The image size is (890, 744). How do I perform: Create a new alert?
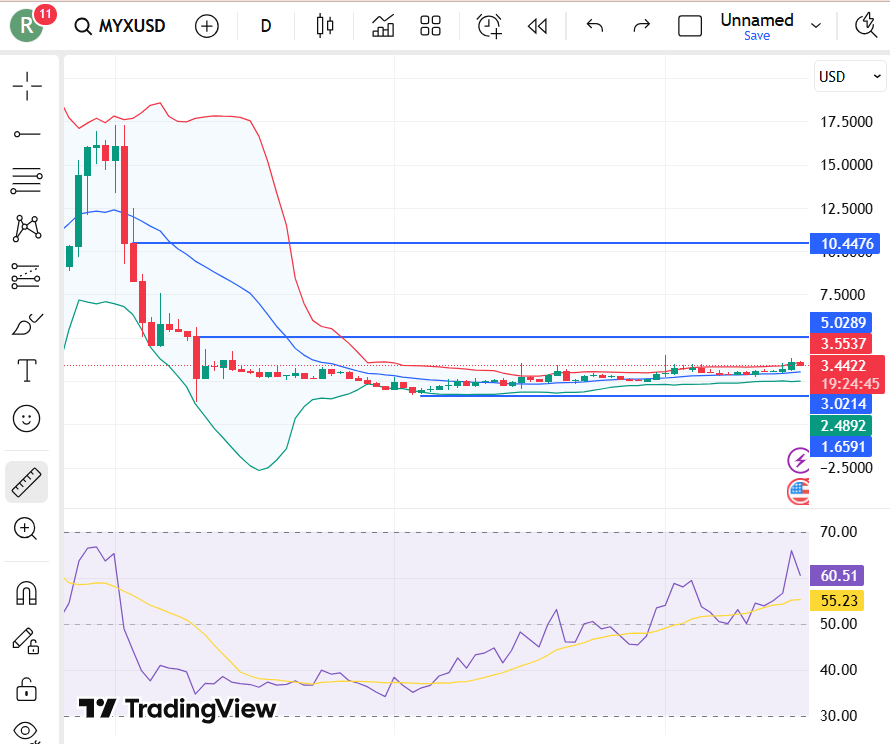[x=489, y=26]
